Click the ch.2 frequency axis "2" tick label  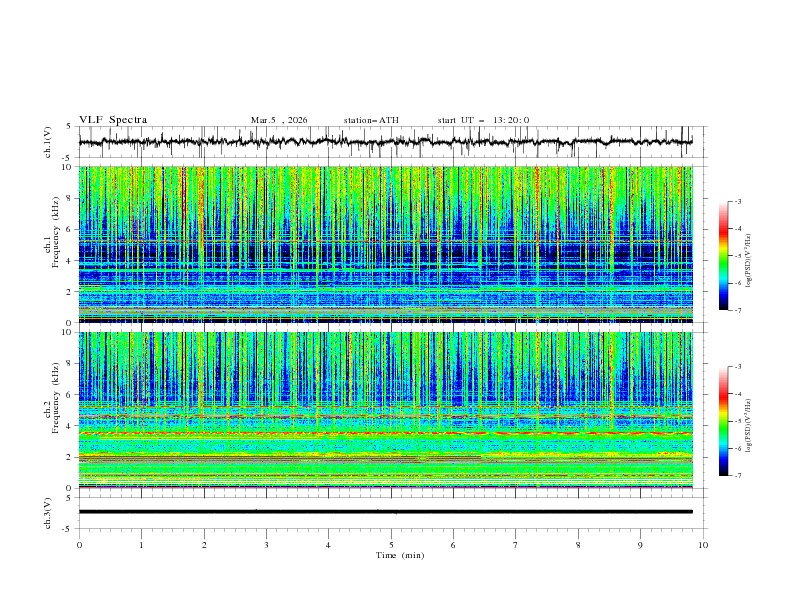point(70,457)
